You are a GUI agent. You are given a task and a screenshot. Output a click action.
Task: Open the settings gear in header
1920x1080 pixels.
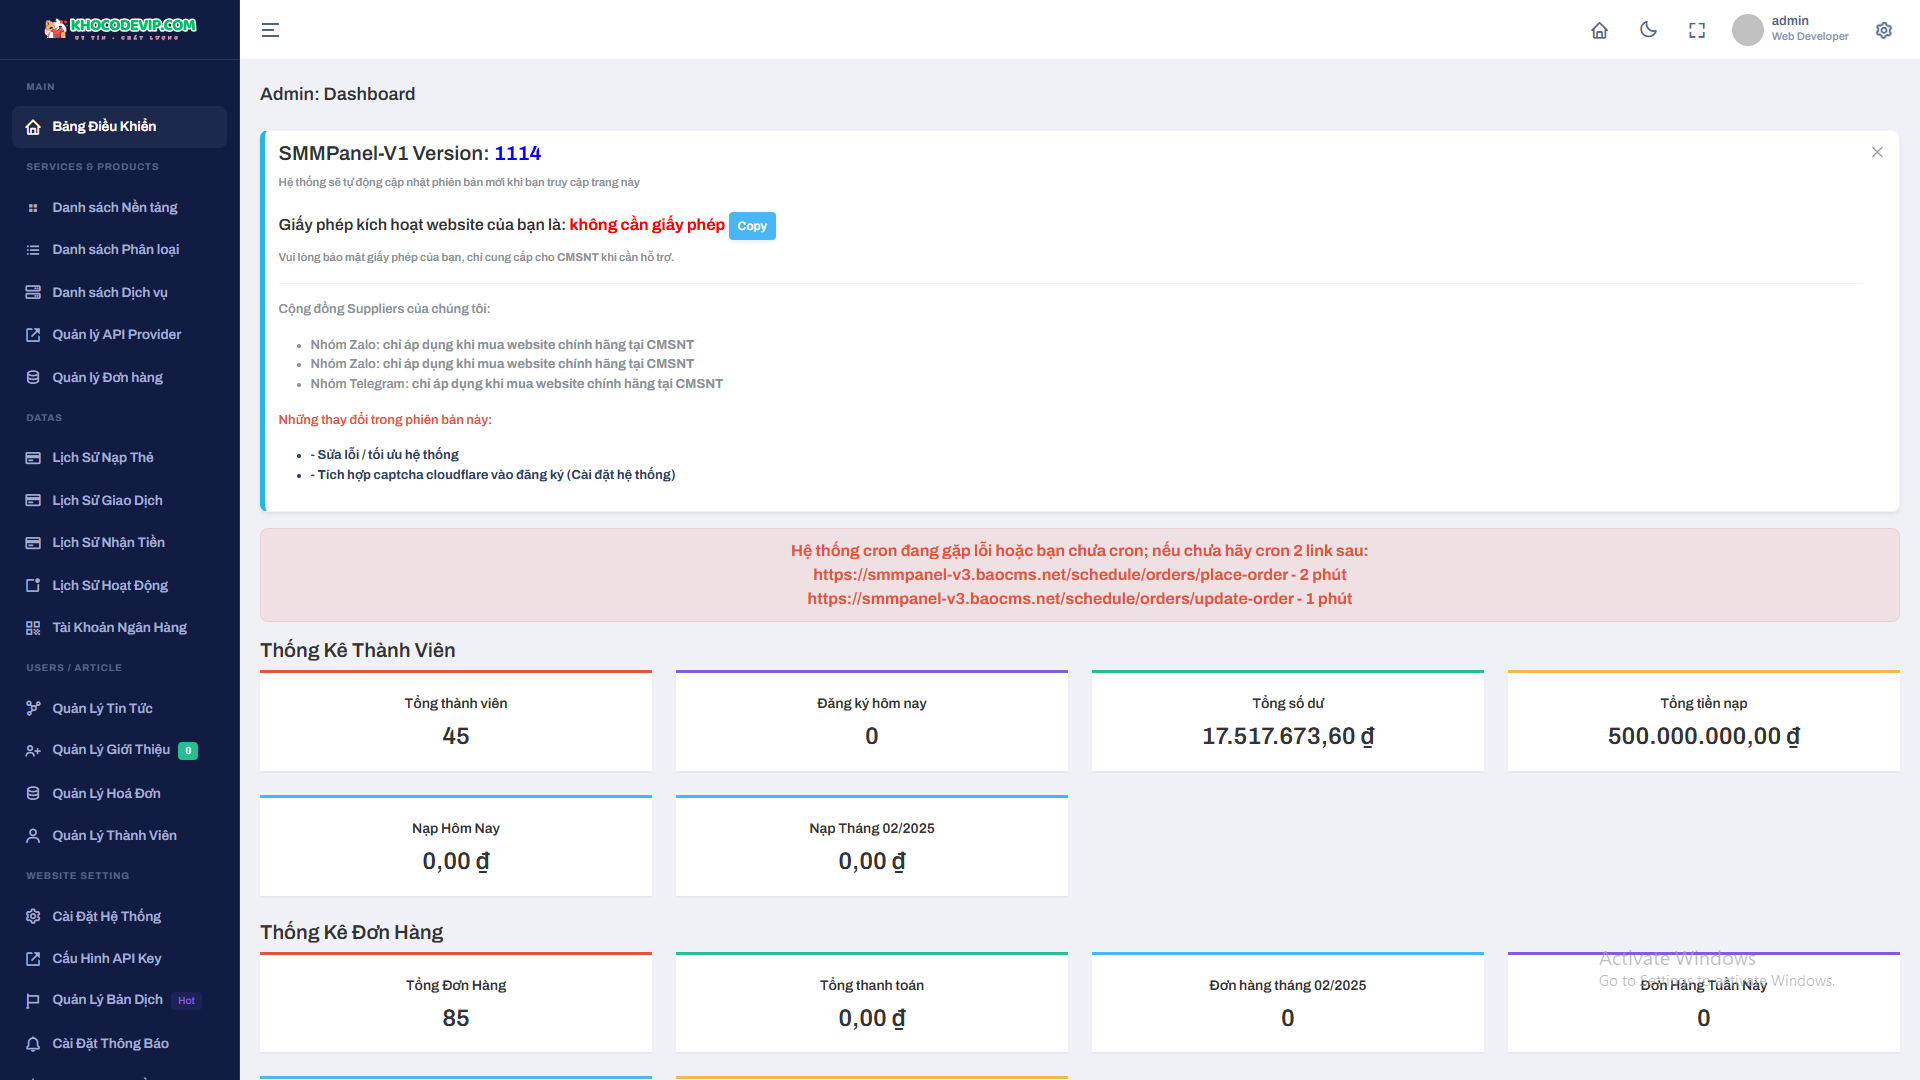click(x=1884, y=30)
